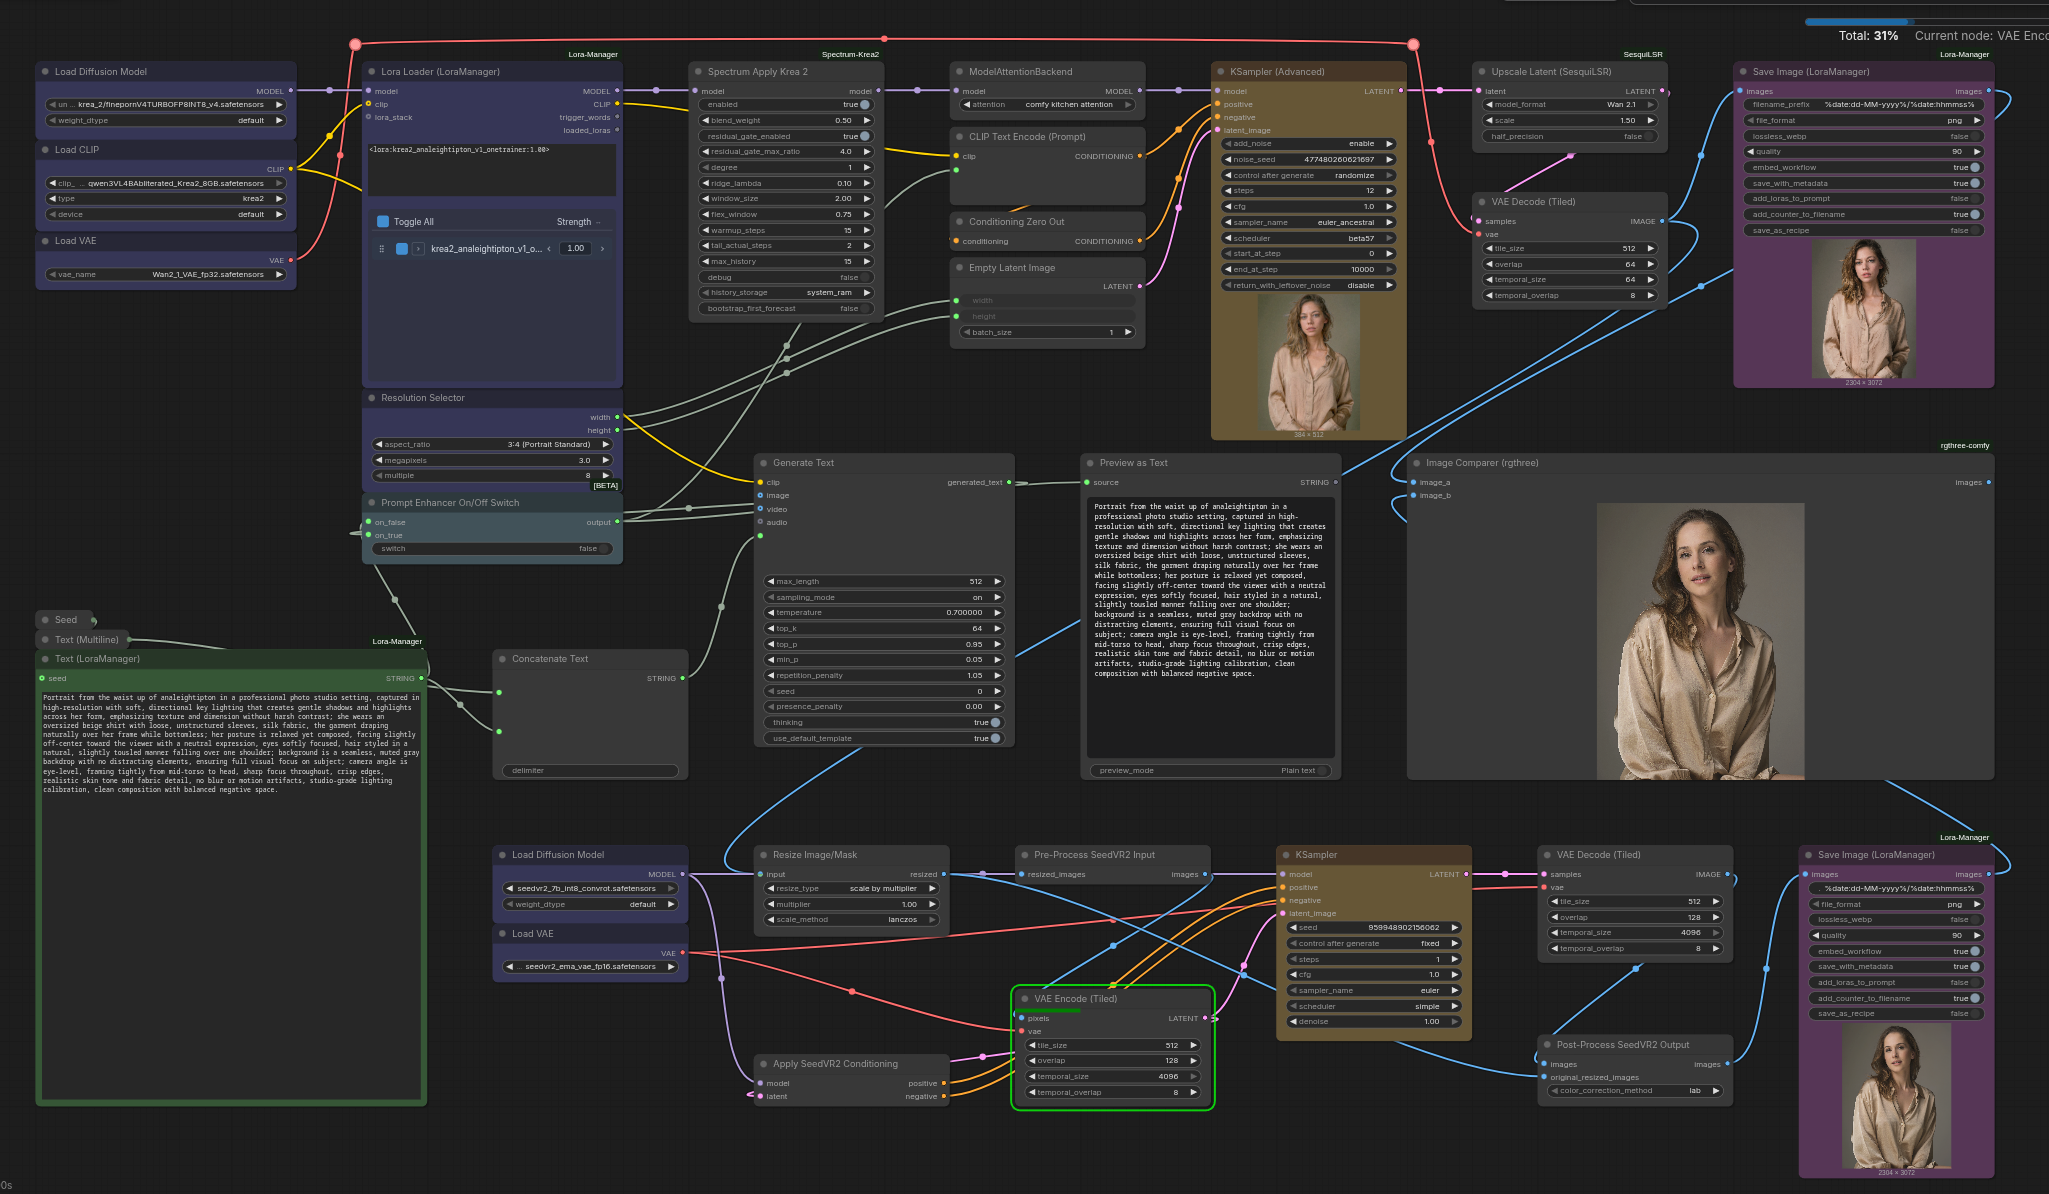The image size is (2049, 1194).
Task: Click the Text (LoraManager) node title dot
Action: coord(45,659)
